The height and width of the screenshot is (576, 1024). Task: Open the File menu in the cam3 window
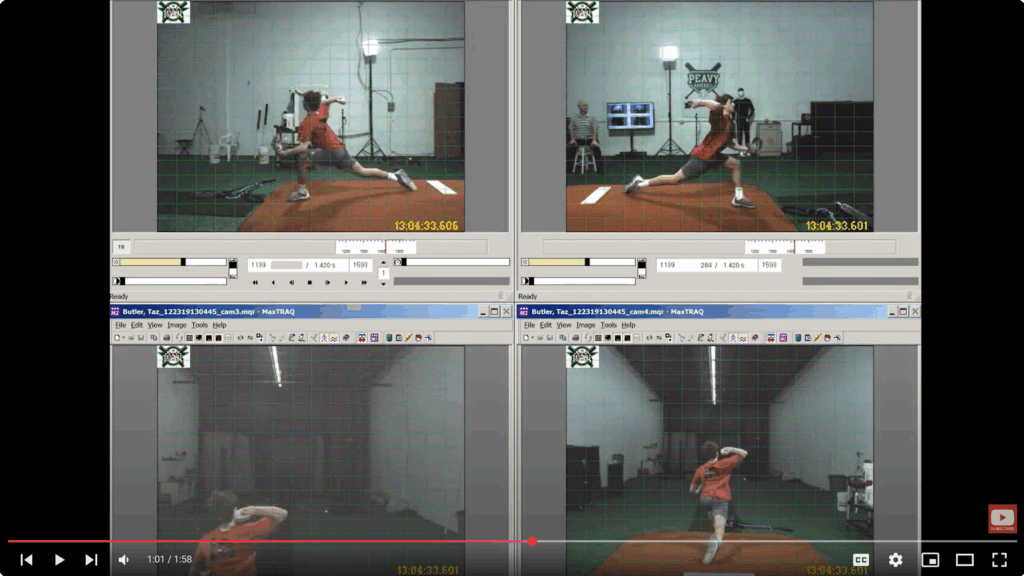[x=120, y=325]
